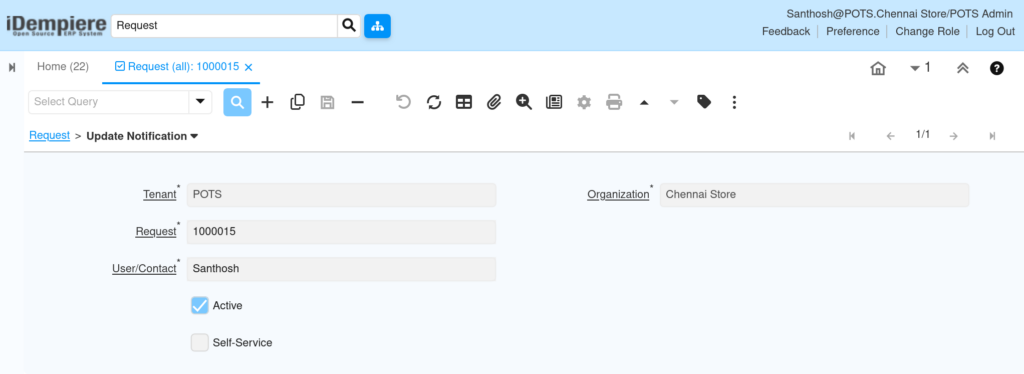Click the Process gear icon

pyautogui.click(x=584, y=102)
